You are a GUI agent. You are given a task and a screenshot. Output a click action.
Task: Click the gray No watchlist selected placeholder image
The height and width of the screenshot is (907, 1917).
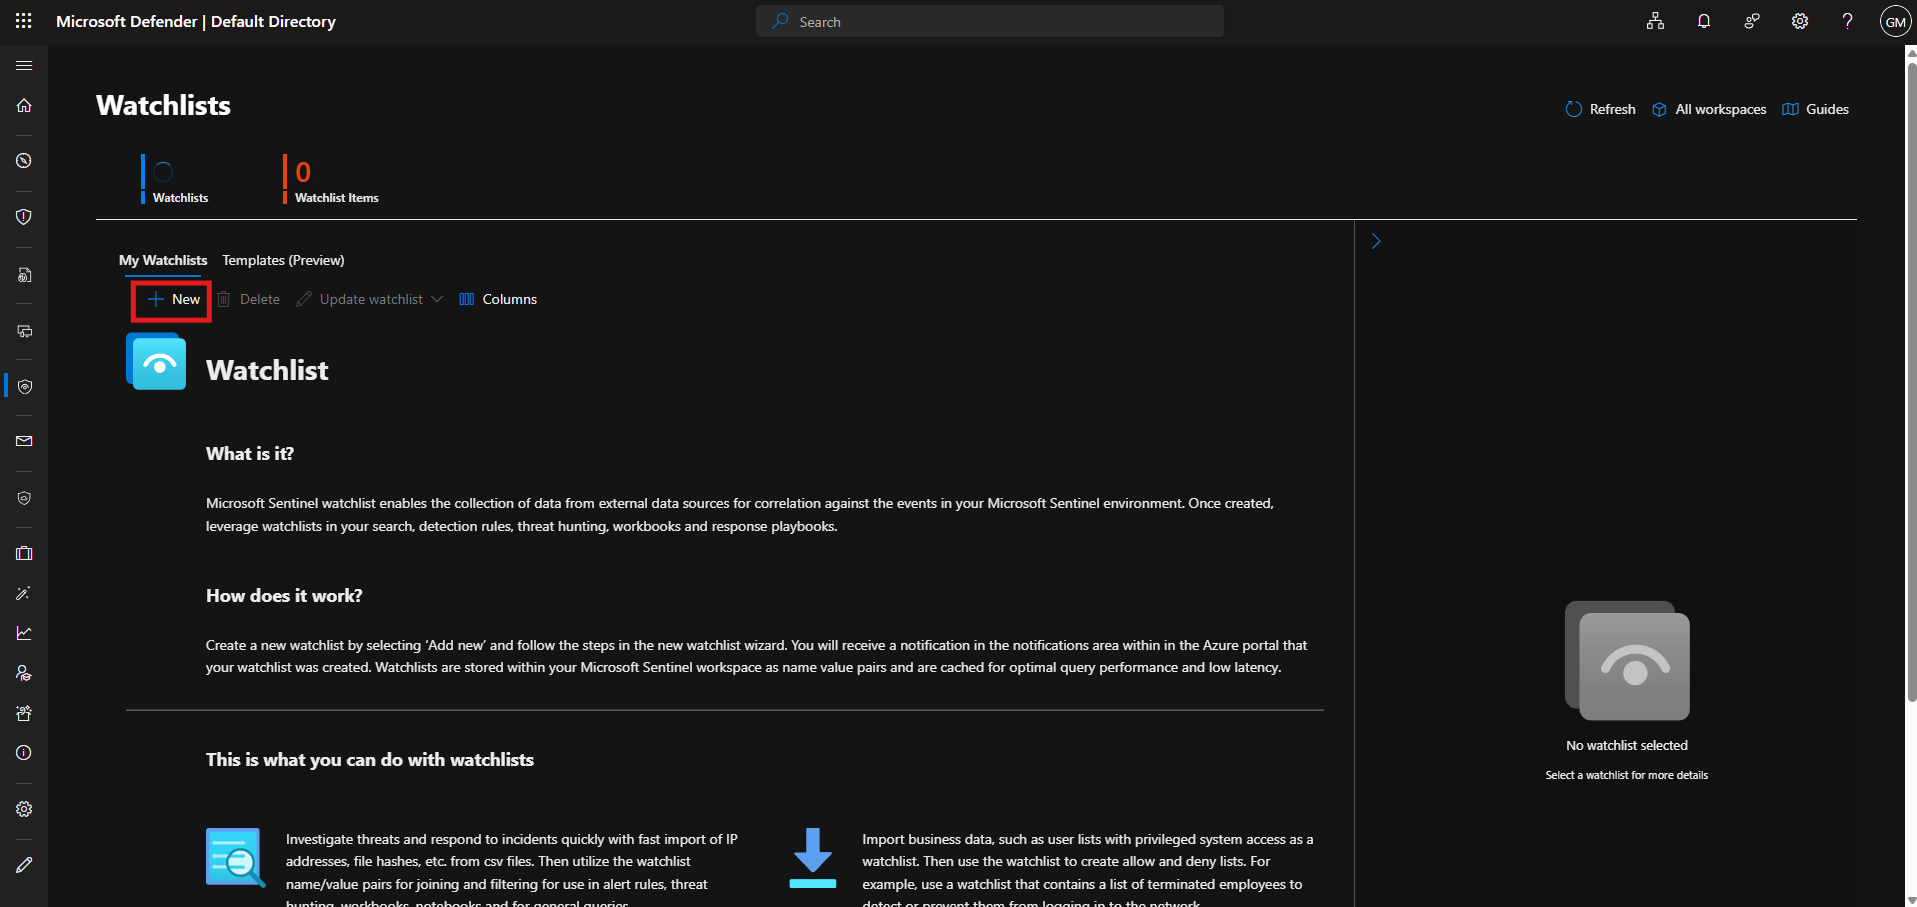pyautogui.click(x=1627, y=661)
